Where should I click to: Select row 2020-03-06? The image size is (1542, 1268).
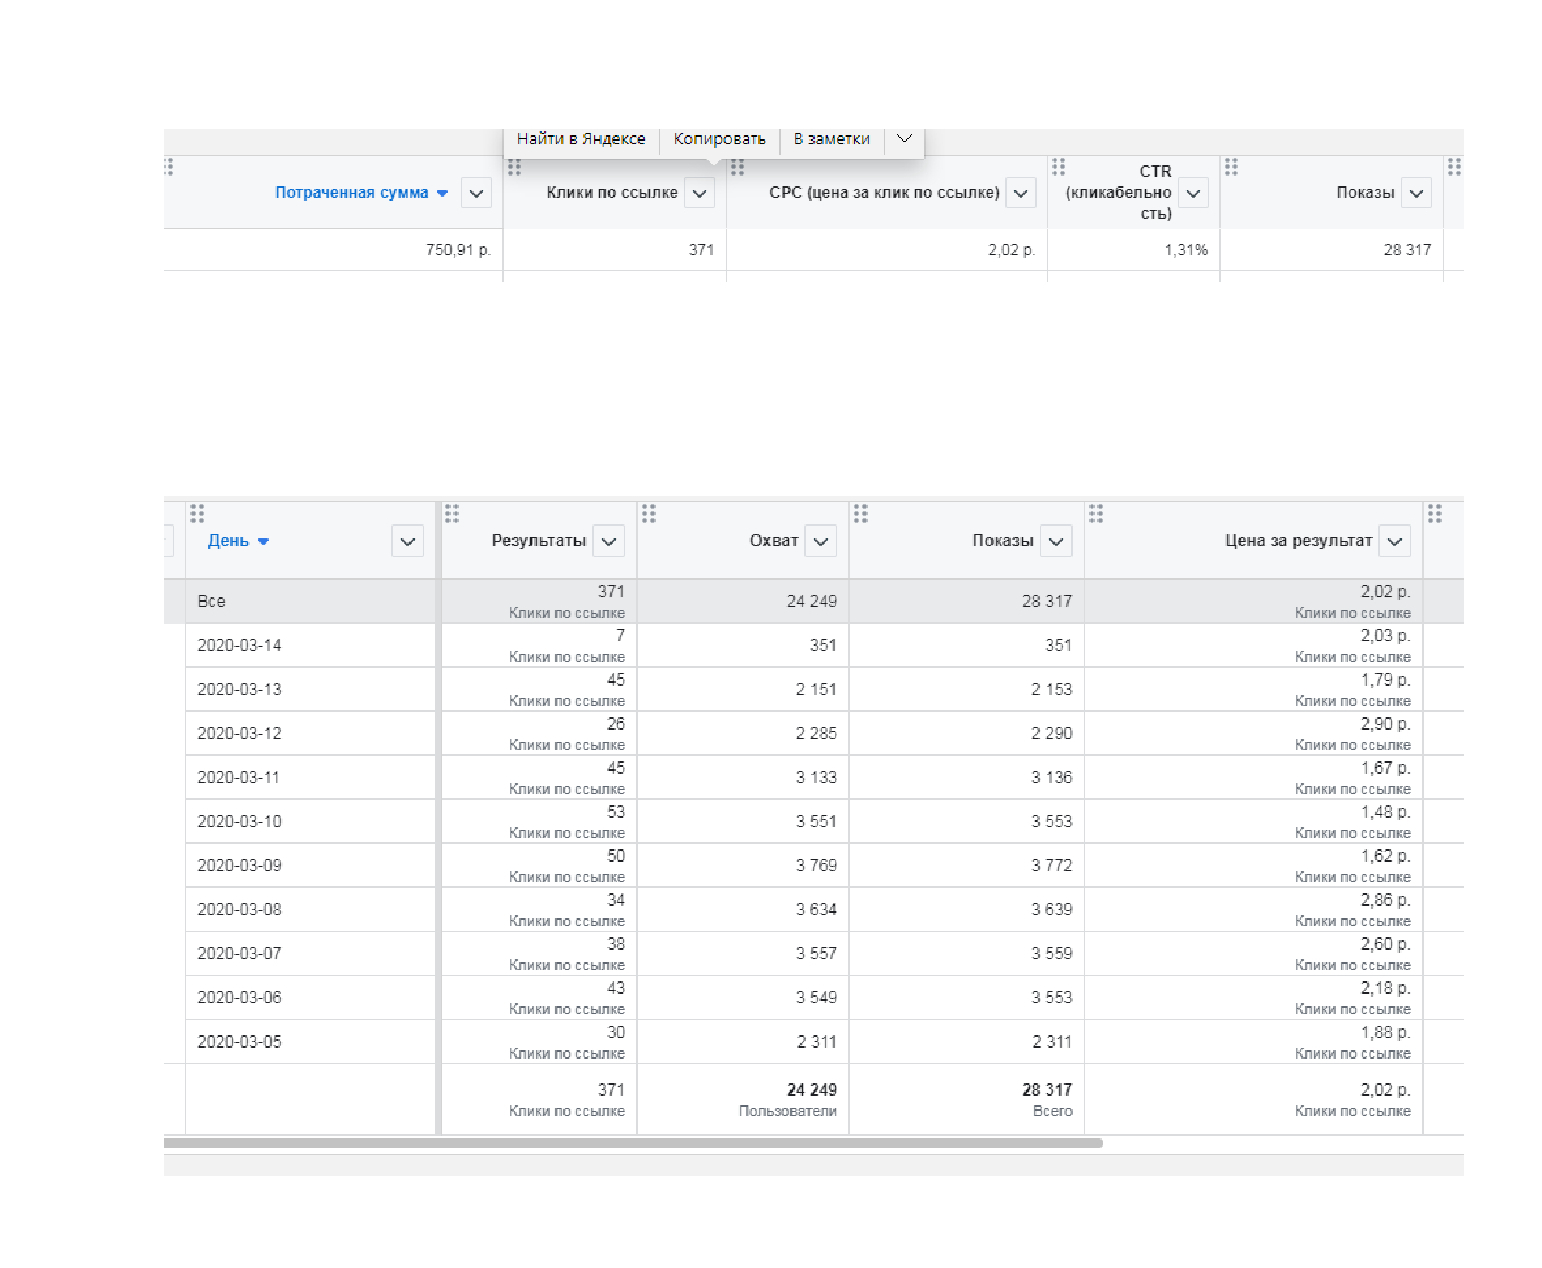814,997
